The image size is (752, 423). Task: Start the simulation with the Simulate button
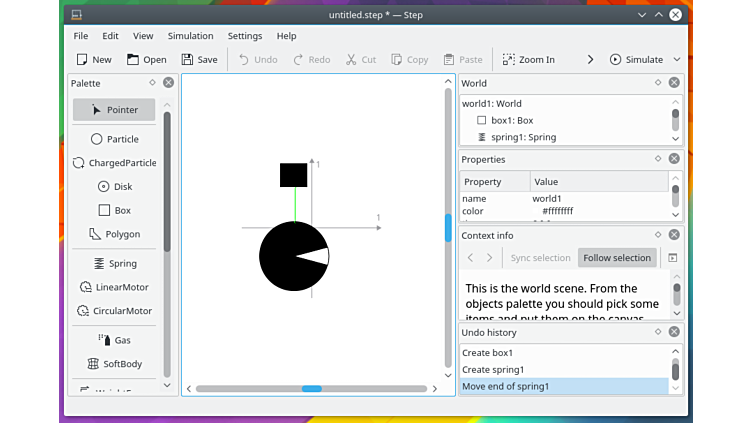pos(637,60)
